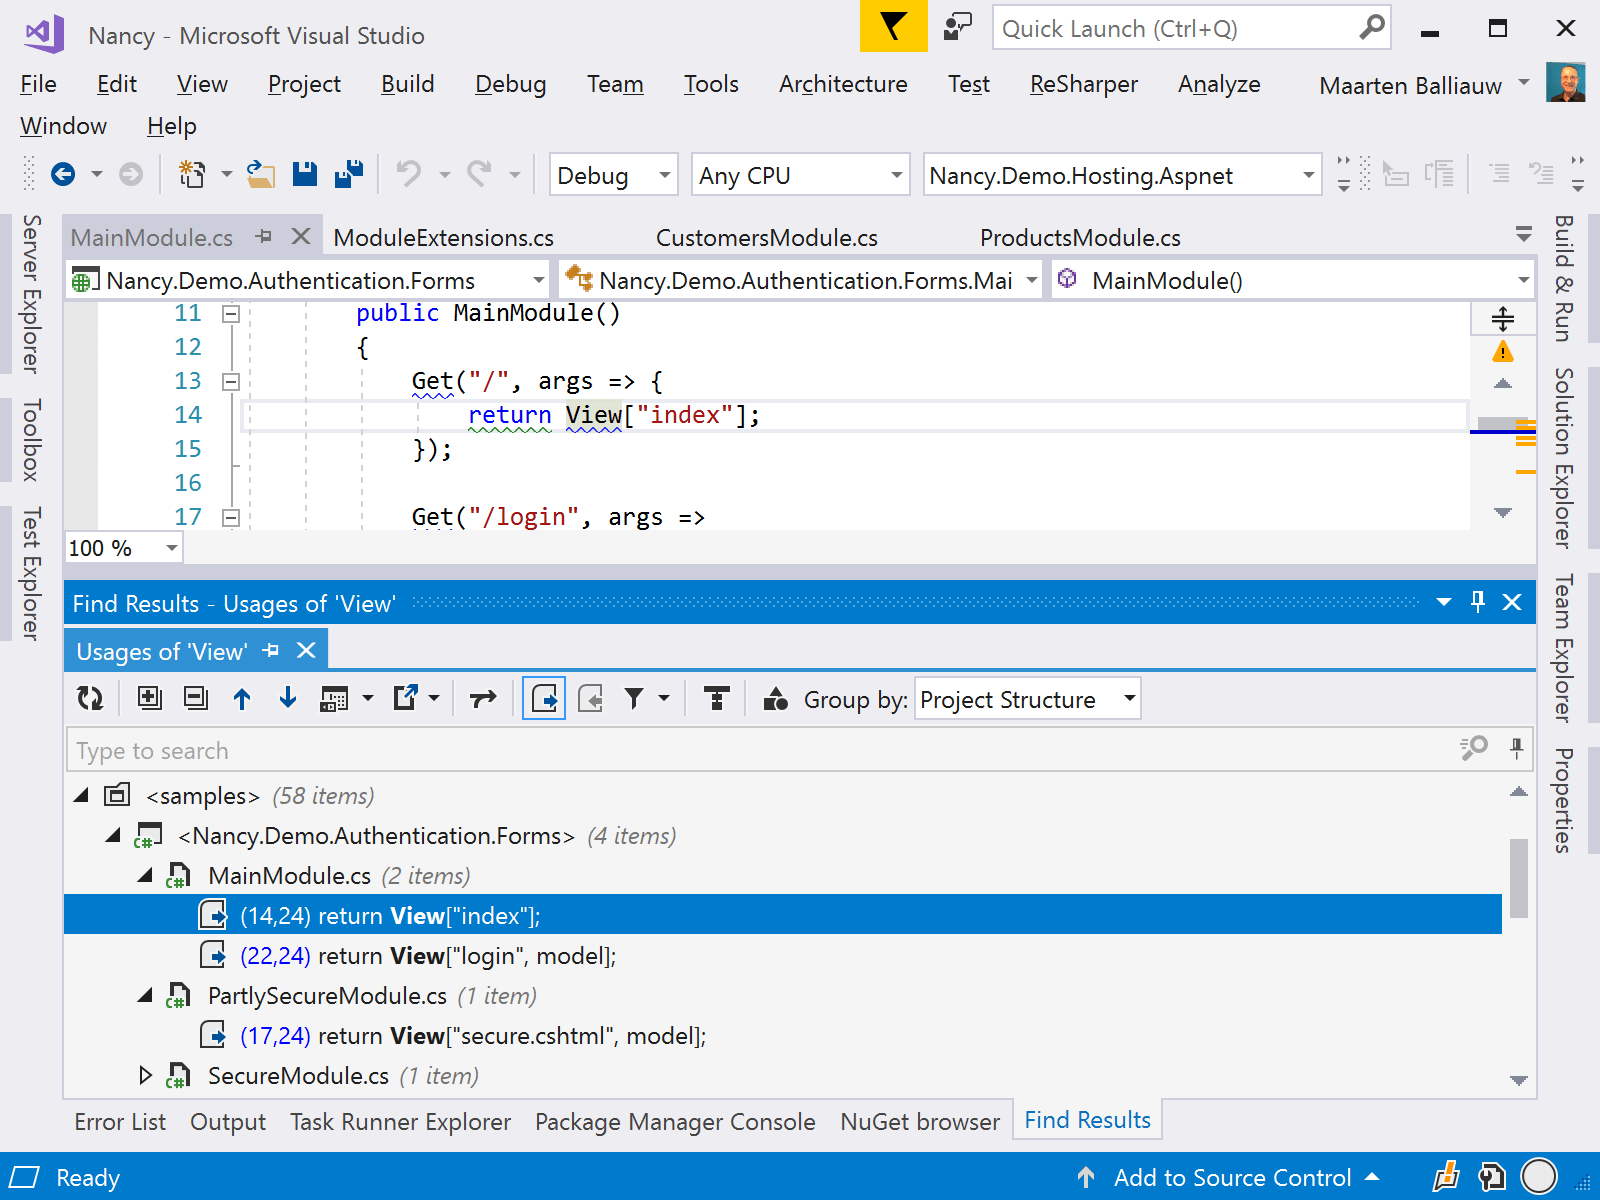Open Package Manager Console tab
This screenshot has width=1600, height=1200.
point(675,1121)
